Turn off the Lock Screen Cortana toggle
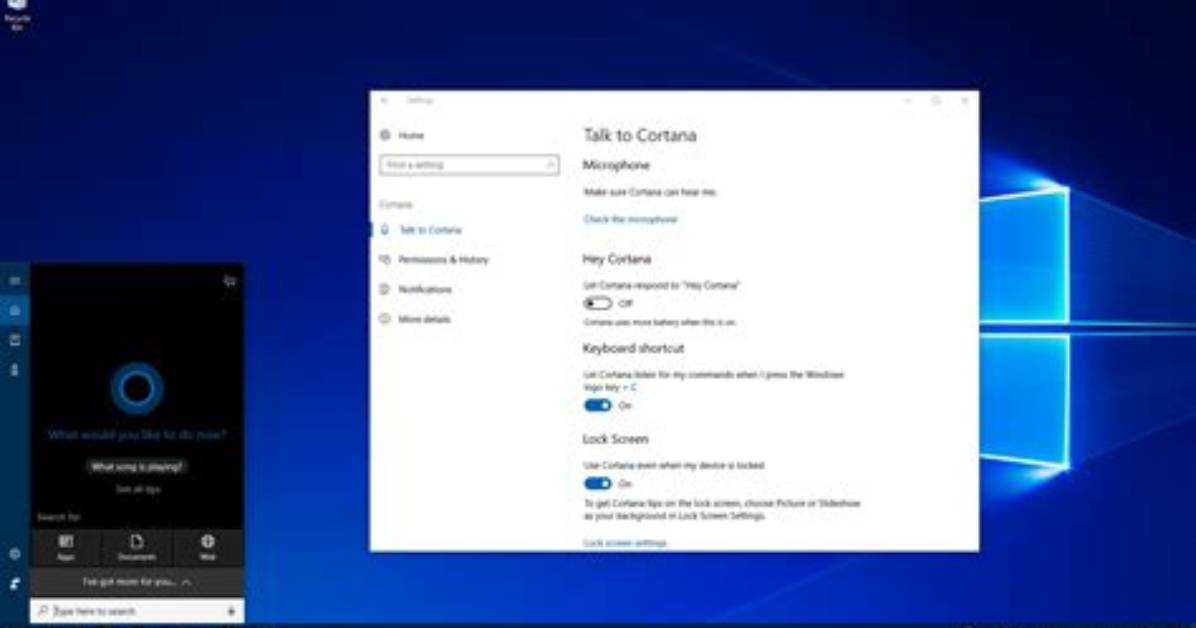This screenshot has height=628, width=1196. (597, 484)
